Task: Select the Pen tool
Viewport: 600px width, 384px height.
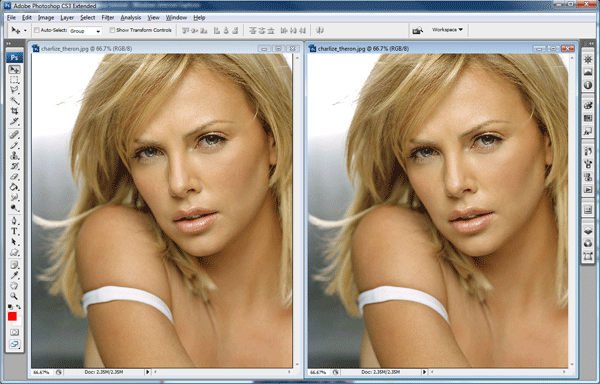Action: (x=15, y=221)
